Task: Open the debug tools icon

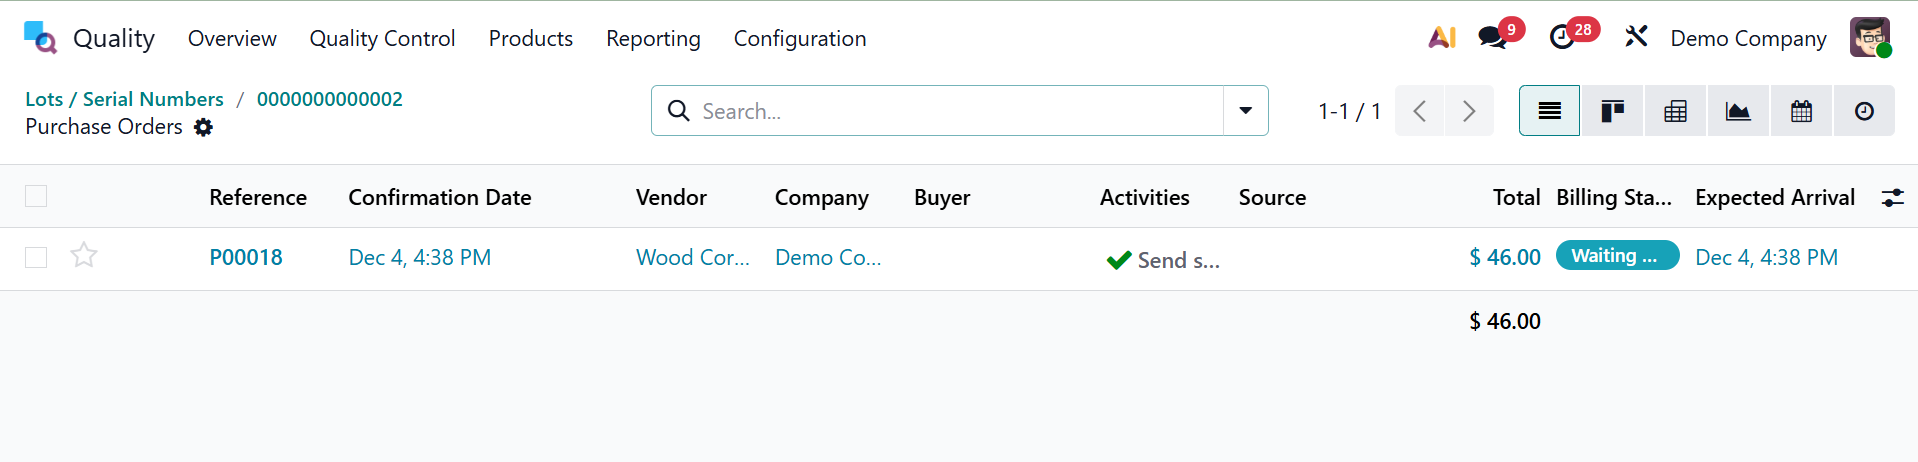Action: [1636, 38]
